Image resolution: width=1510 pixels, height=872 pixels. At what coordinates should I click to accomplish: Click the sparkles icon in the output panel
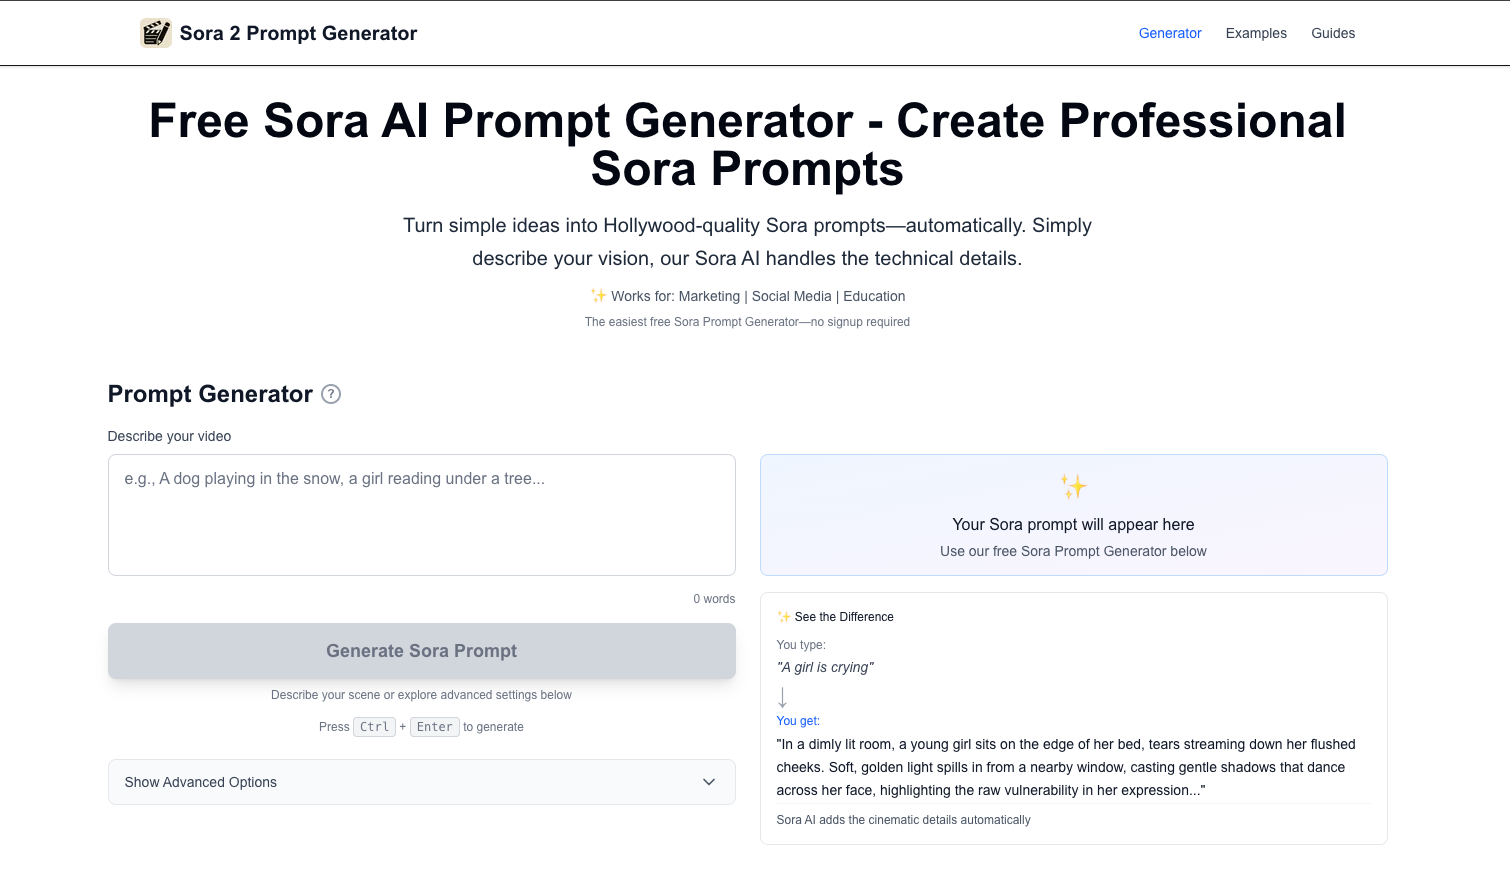pyautogui.click(x=1073, y=487)
